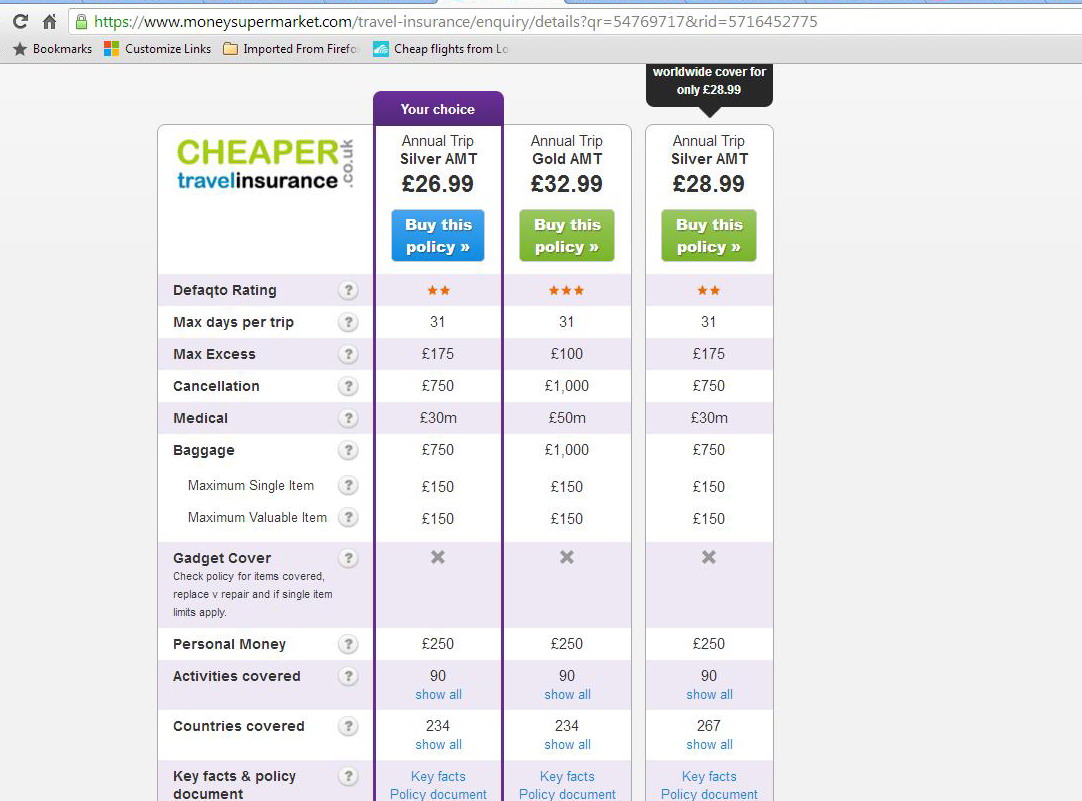The width and height of the screenshot is (1082, 801).
Task: Open Policy document for £26.99 policy
Action: (x=438, y=794)
